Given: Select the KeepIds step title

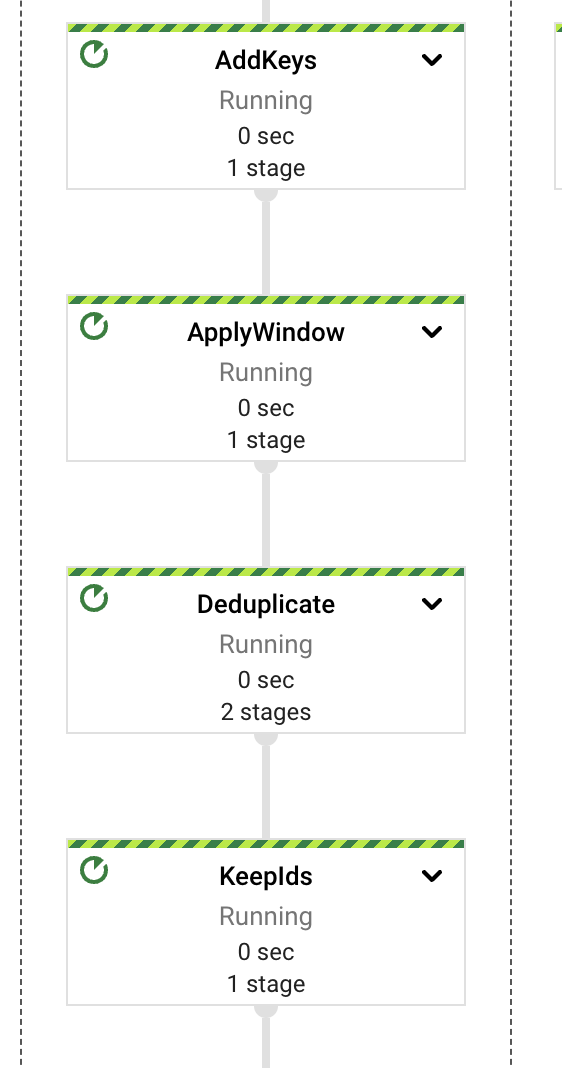Looking at the screenshot, I should [266, 876].
